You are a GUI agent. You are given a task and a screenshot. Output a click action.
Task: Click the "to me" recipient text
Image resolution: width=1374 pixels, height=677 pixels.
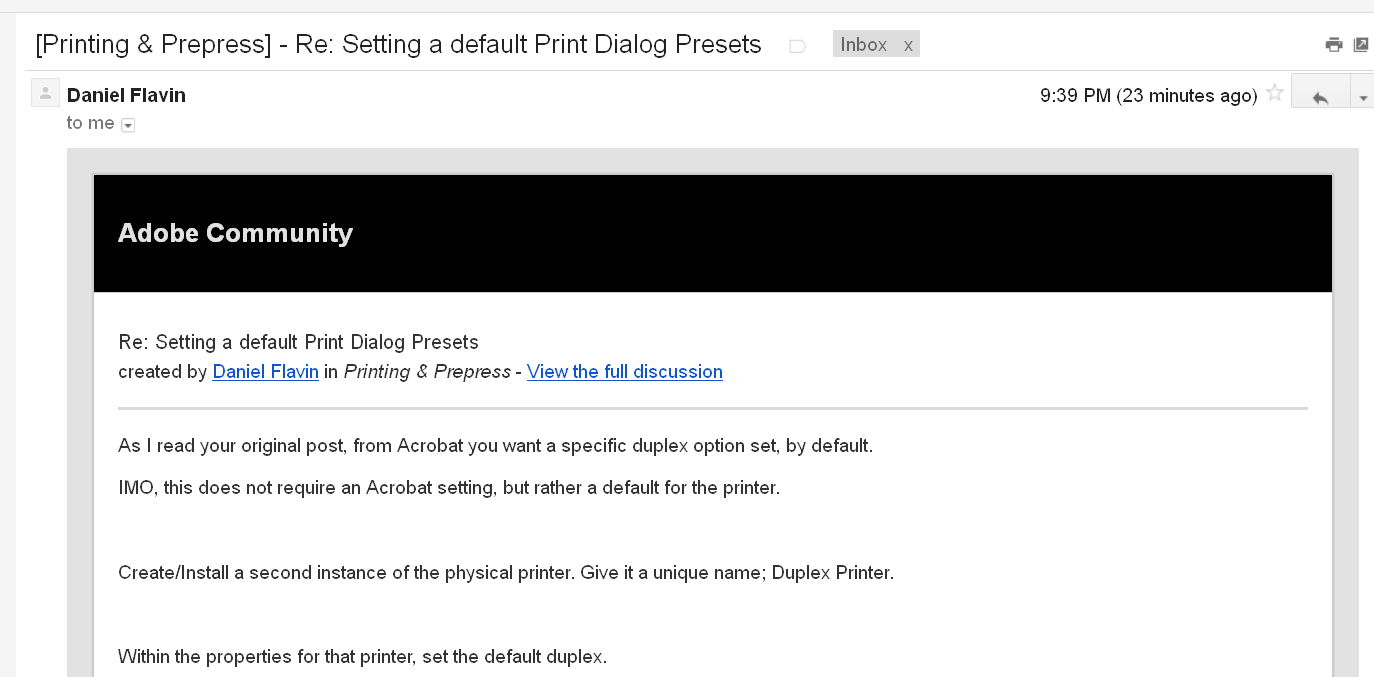coord(91,123)
